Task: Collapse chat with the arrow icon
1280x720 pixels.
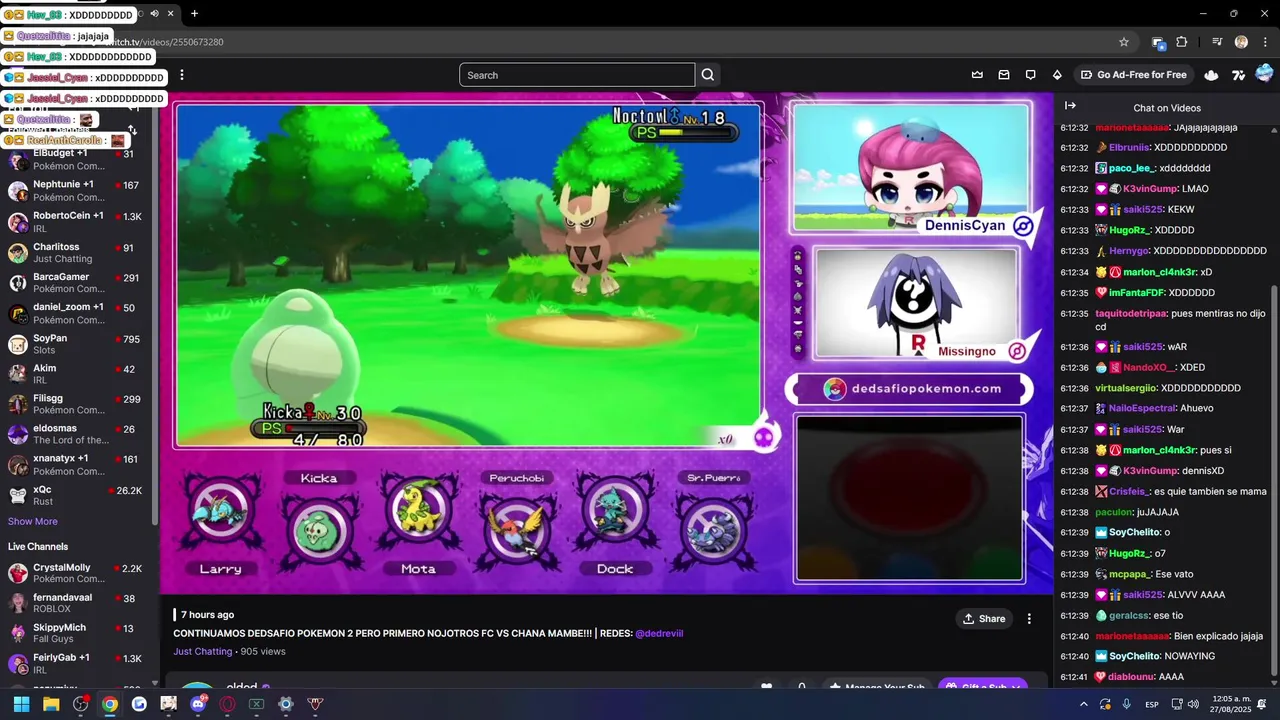Action: click(x=1070, y=106)
